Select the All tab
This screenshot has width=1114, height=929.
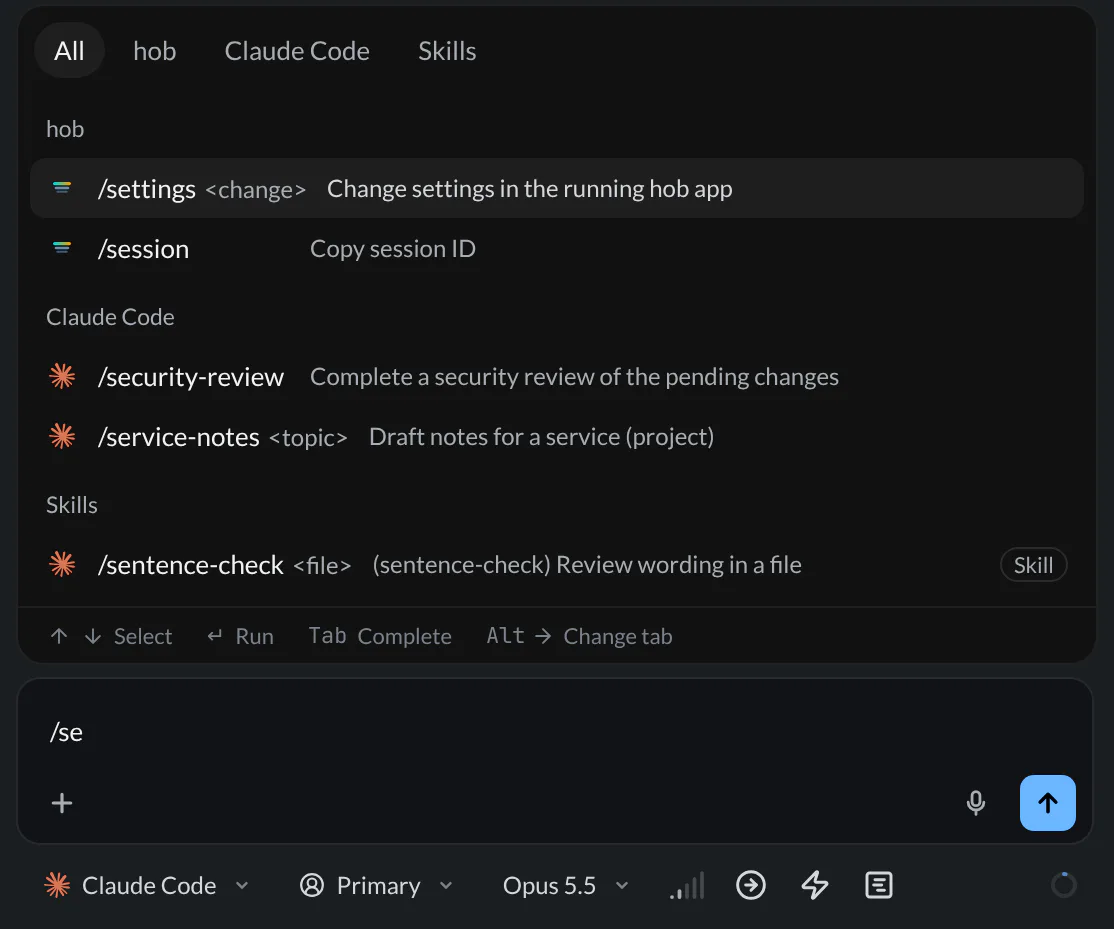pos(69,51)
